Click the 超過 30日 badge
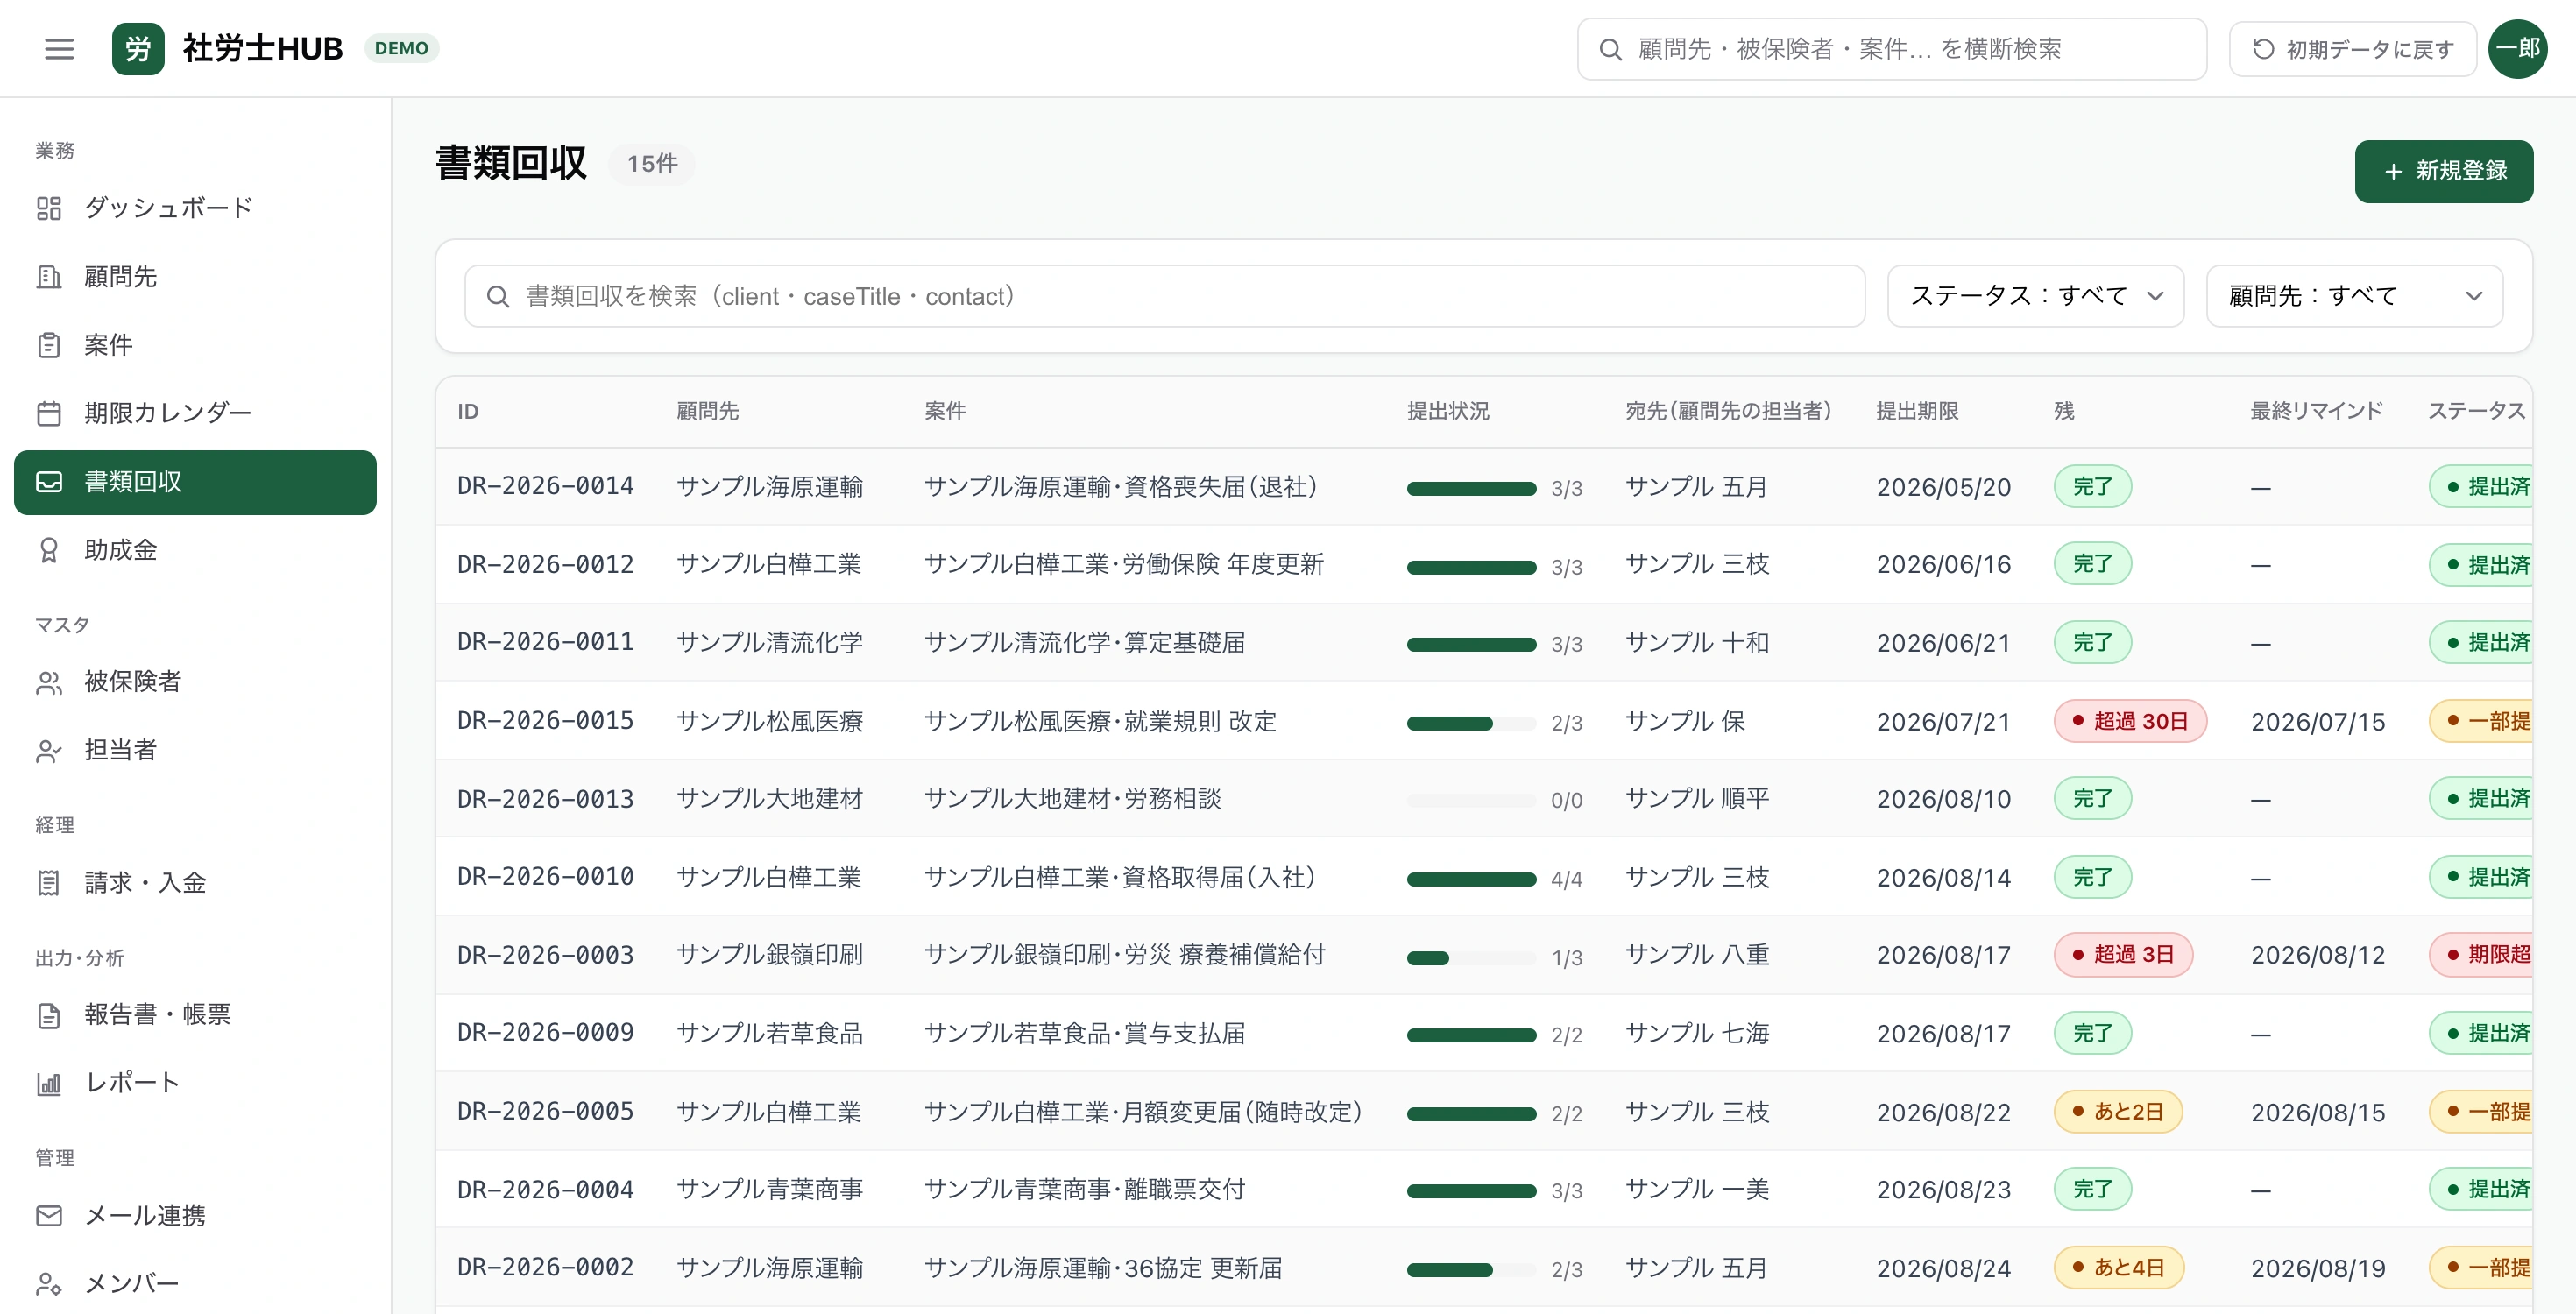 pos(2129,721)
